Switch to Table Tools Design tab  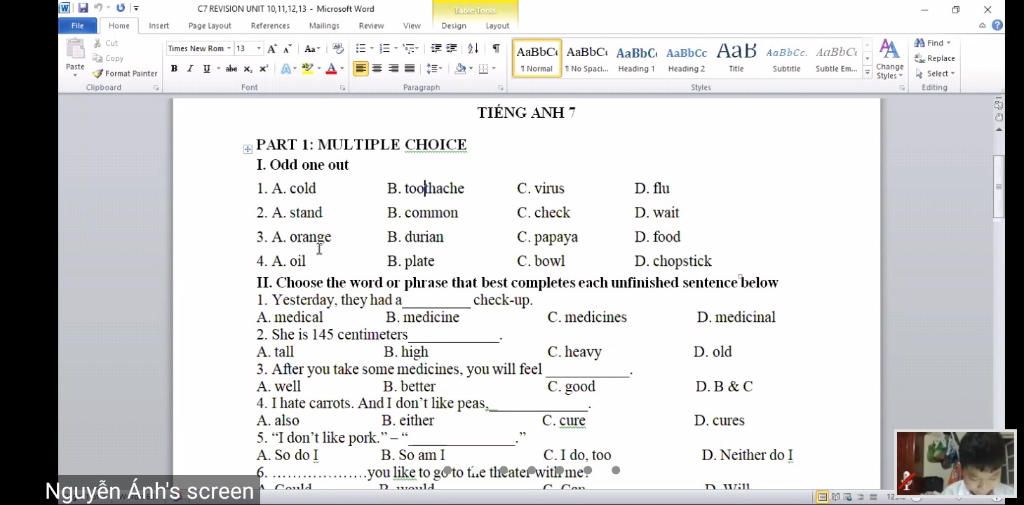(454, 26)
